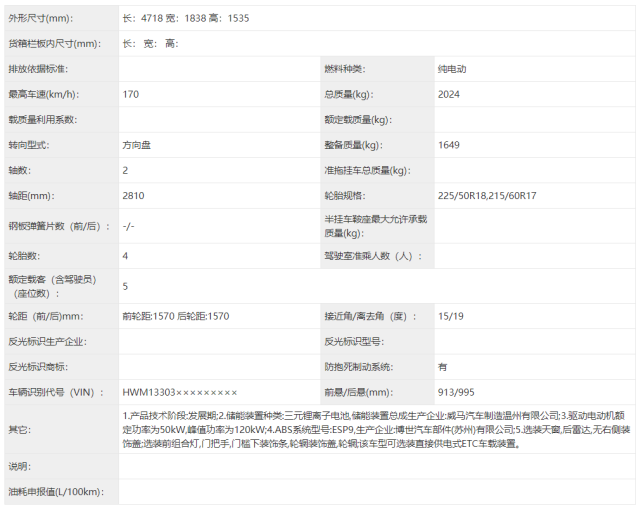The image size is (641, 511).
Task: Click the 排放依据标准 label
Action: click(38, 69)
